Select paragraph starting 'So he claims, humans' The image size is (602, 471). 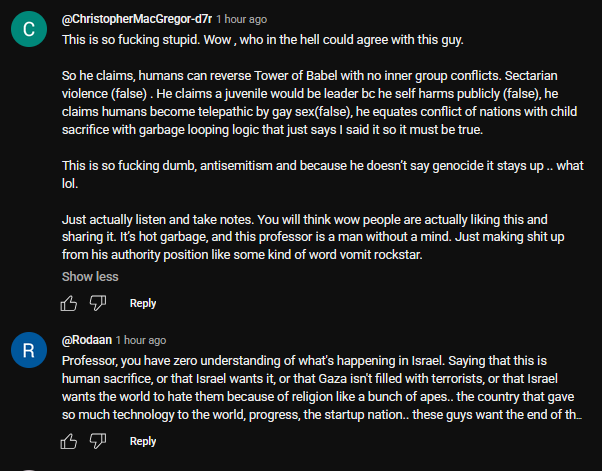tap(319, 102)
